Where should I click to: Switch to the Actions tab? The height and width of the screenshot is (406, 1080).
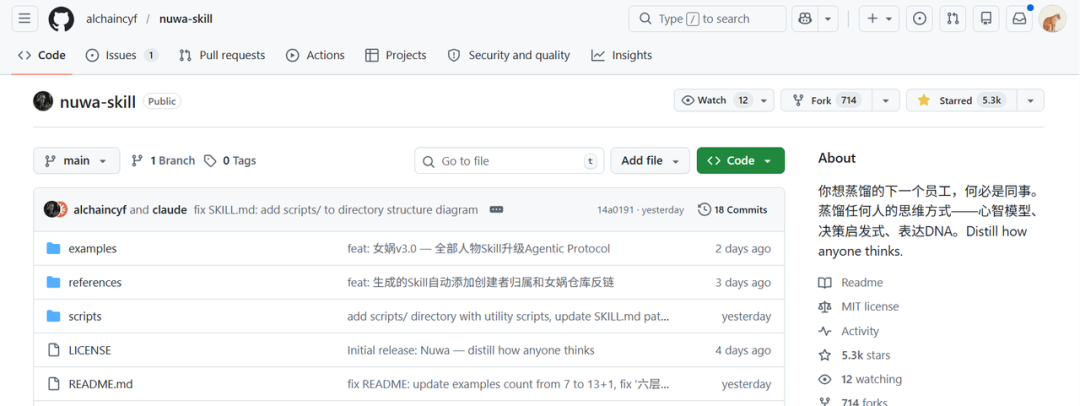coord(315,55)
